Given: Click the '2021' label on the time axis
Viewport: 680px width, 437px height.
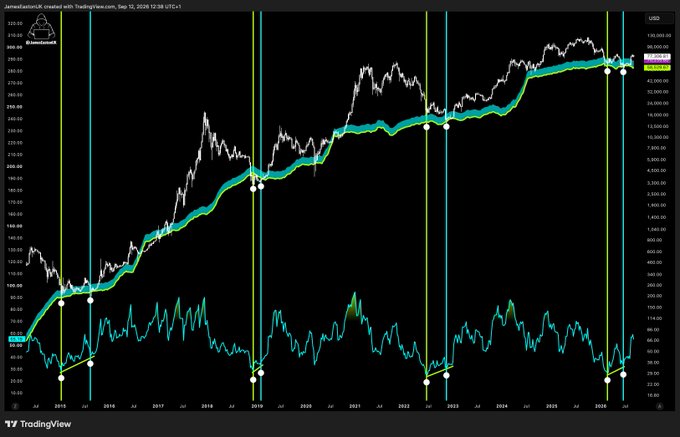Looking at the screenshot, I should click(355, 406).
